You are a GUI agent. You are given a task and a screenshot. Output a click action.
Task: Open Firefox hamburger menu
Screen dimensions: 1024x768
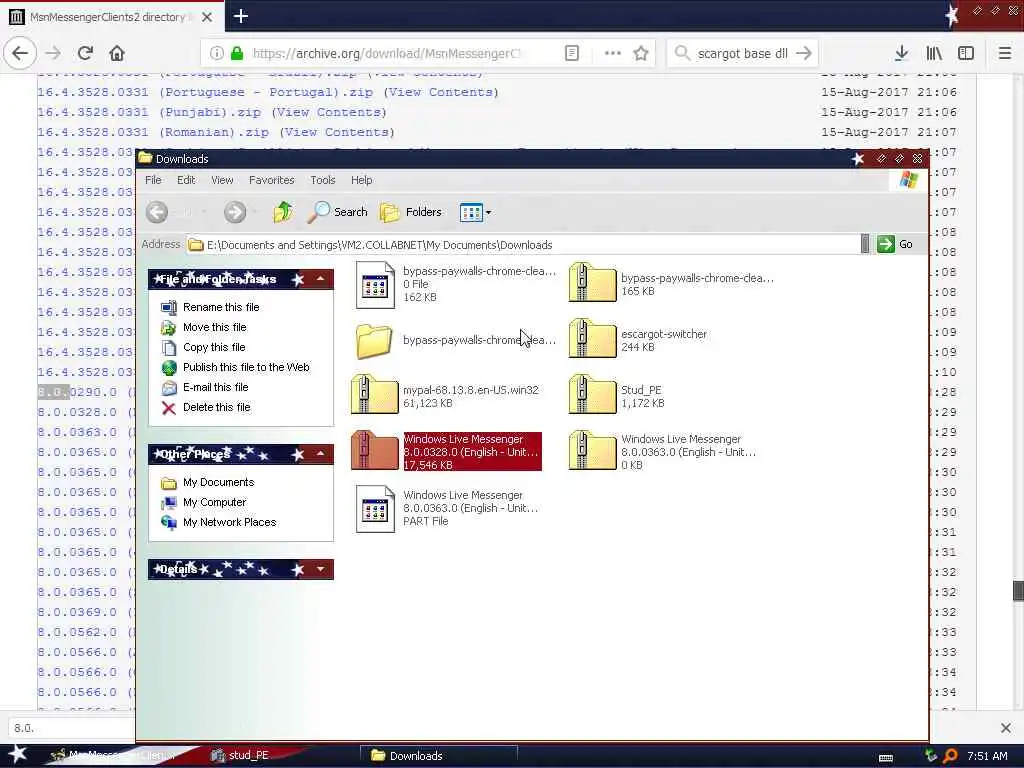coord(1004,53)
